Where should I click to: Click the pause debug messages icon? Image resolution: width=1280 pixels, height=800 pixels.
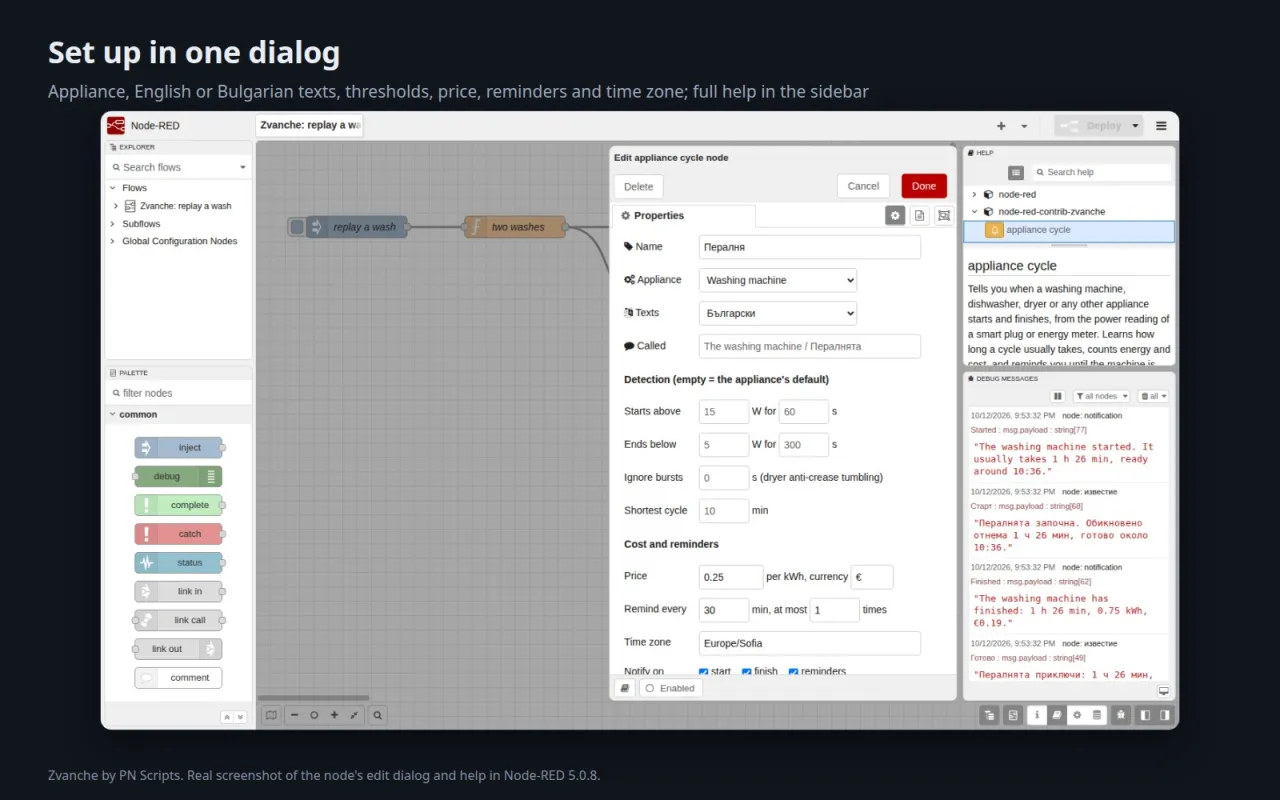1058,396
